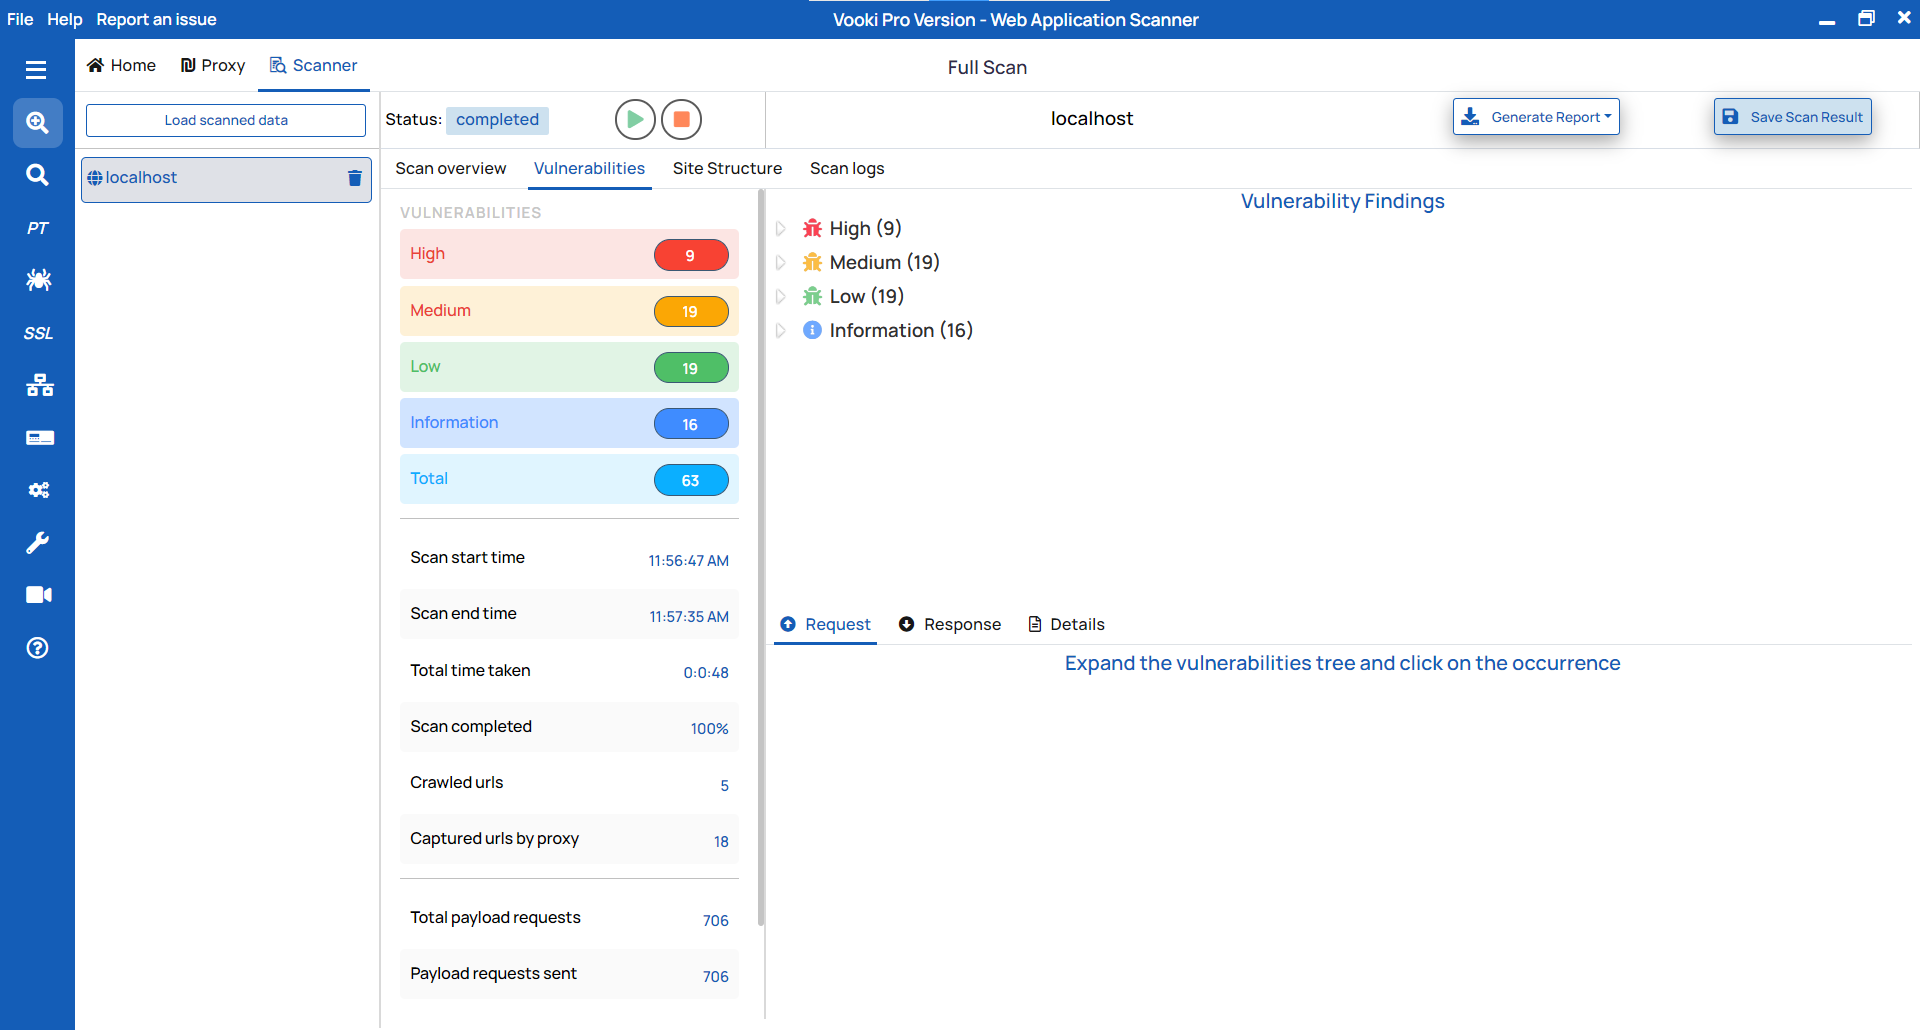Click the Information blue summary row
Screen dimensions: 1920x1030
click(569, 423)
